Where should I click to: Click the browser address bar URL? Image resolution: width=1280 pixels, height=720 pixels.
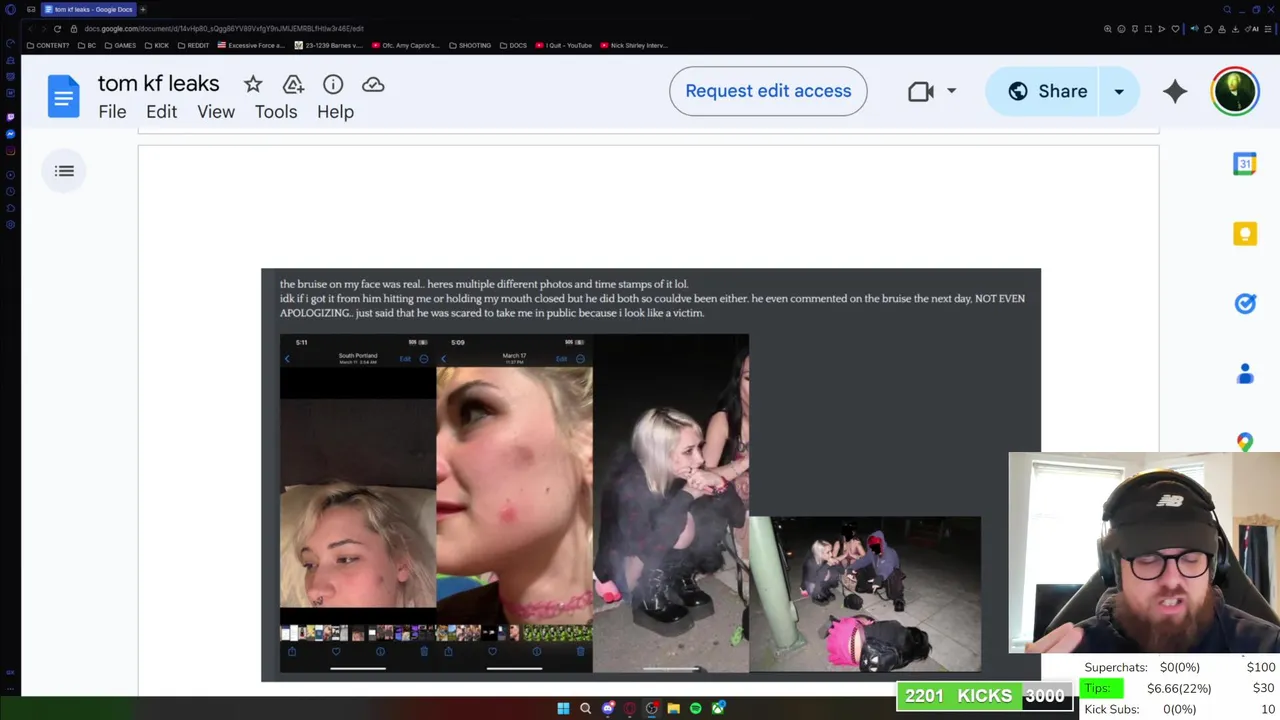(224, 29)
